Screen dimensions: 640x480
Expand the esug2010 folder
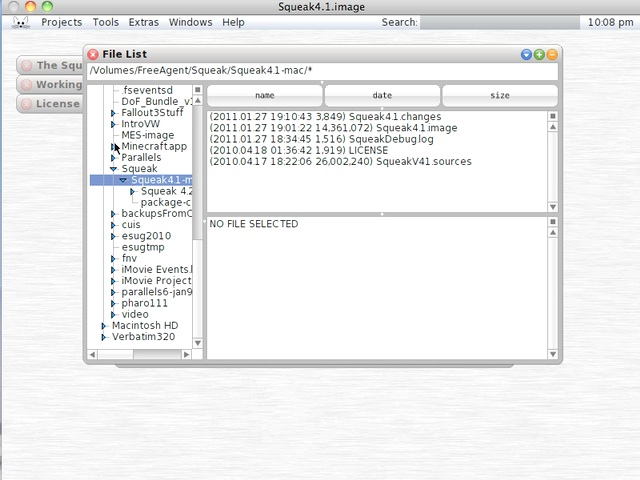113,236
